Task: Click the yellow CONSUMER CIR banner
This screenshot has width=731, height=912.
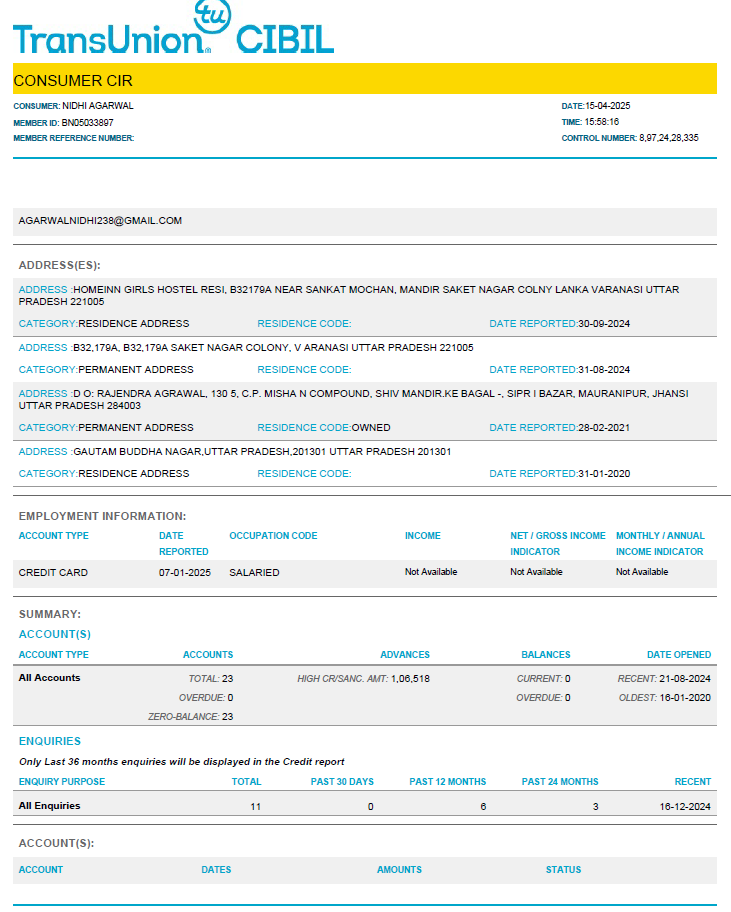Action: 364,80
